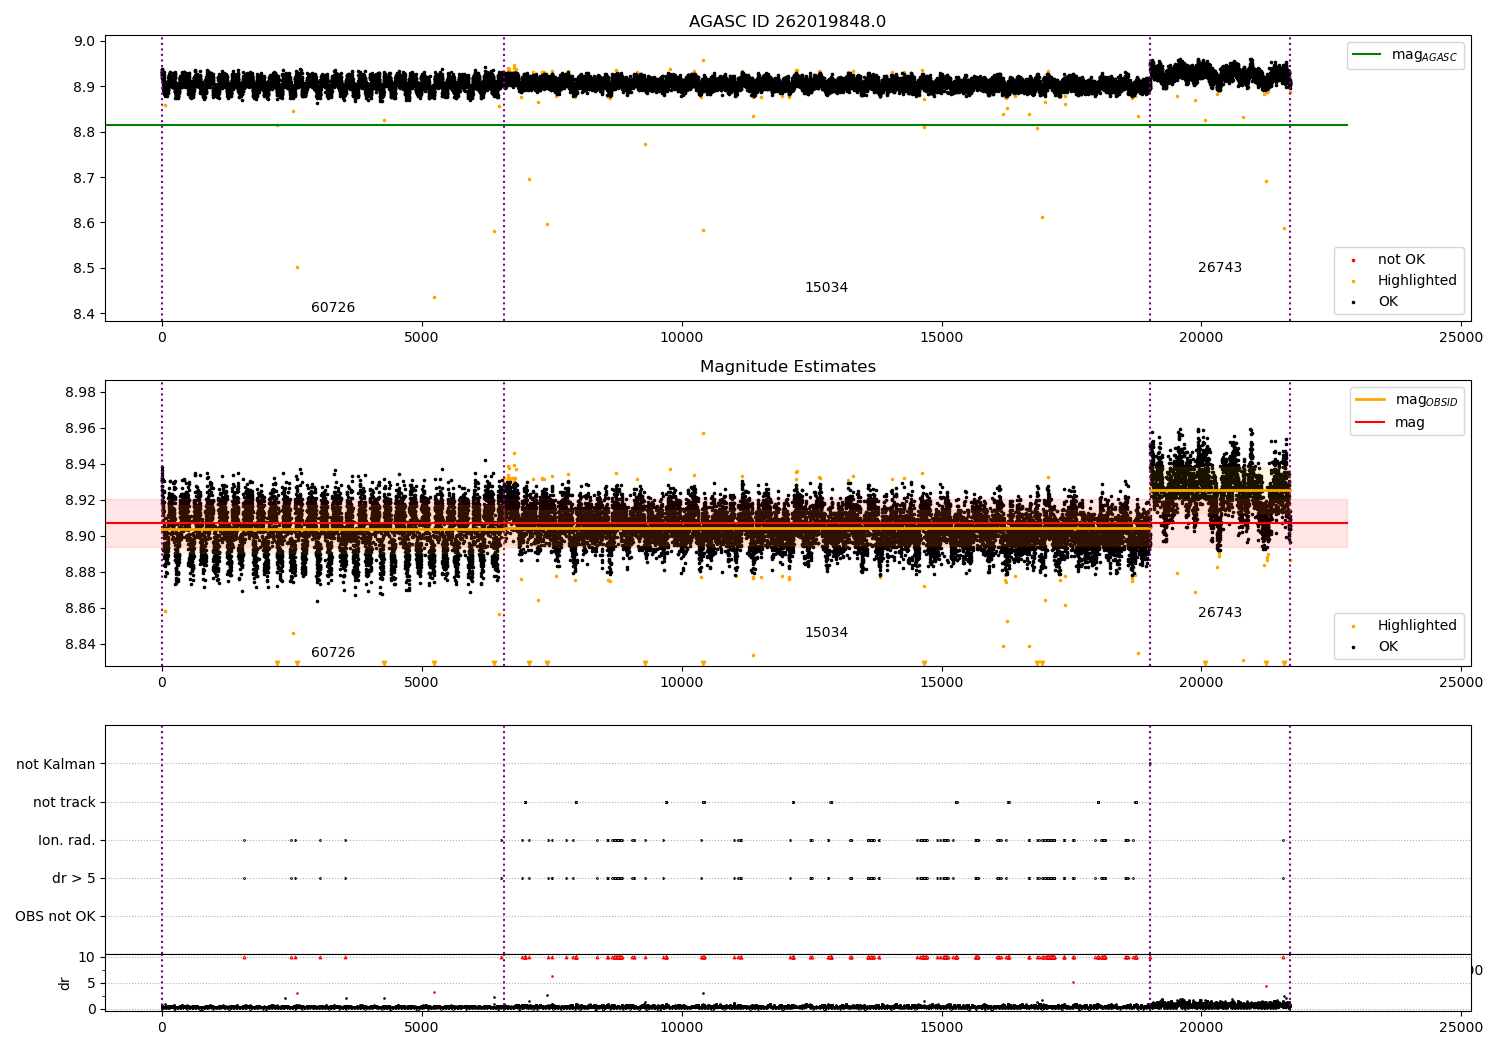Screen dimensions: 1500x1050
Task: Click the 25000 x-axis tick of the top plot
Action: 1460,338
